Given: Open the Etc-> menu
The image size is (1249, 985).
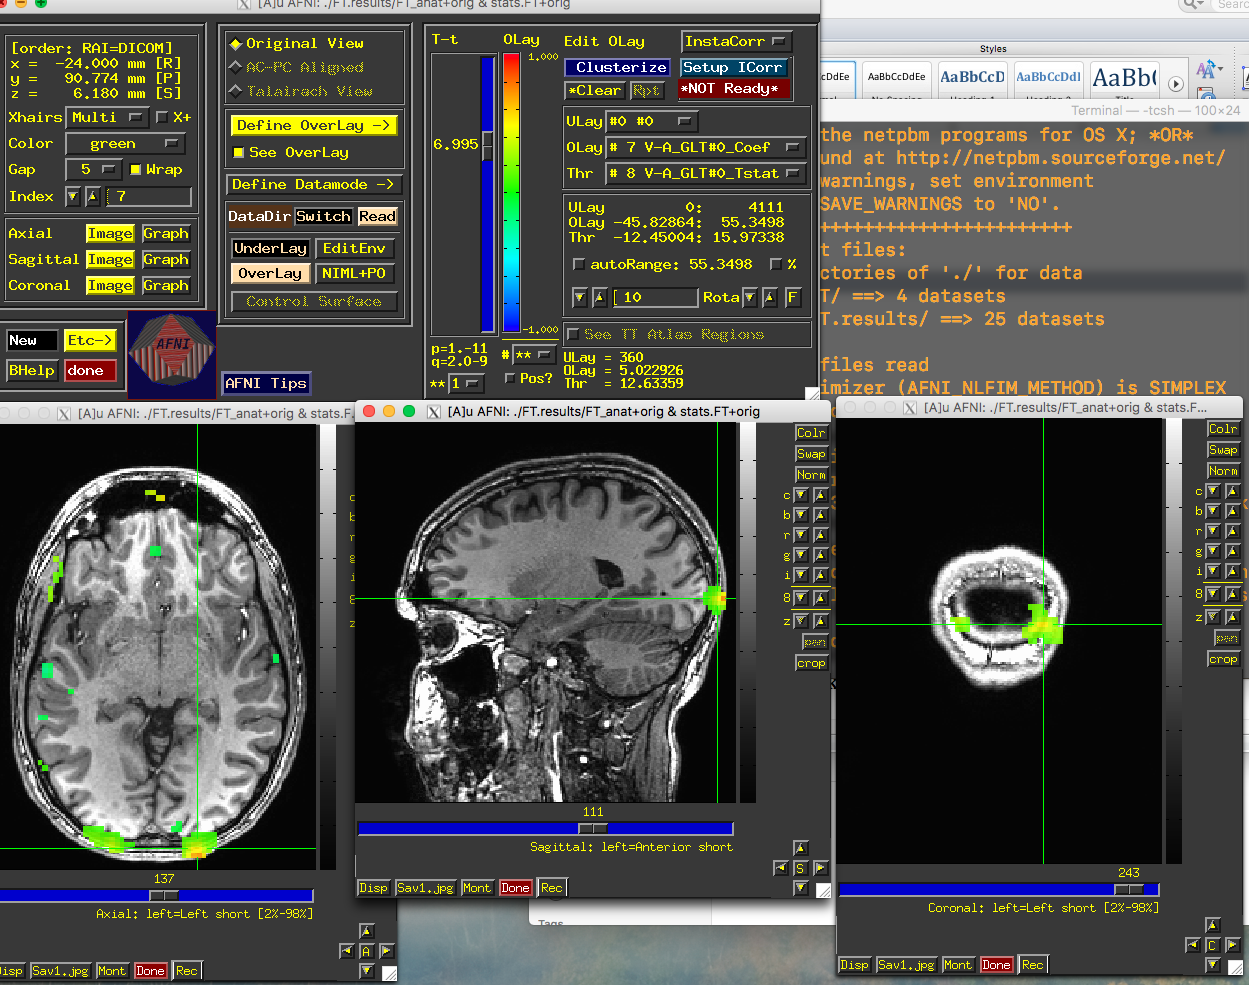Looking at the screenshot, I should (x=90, y=340).
